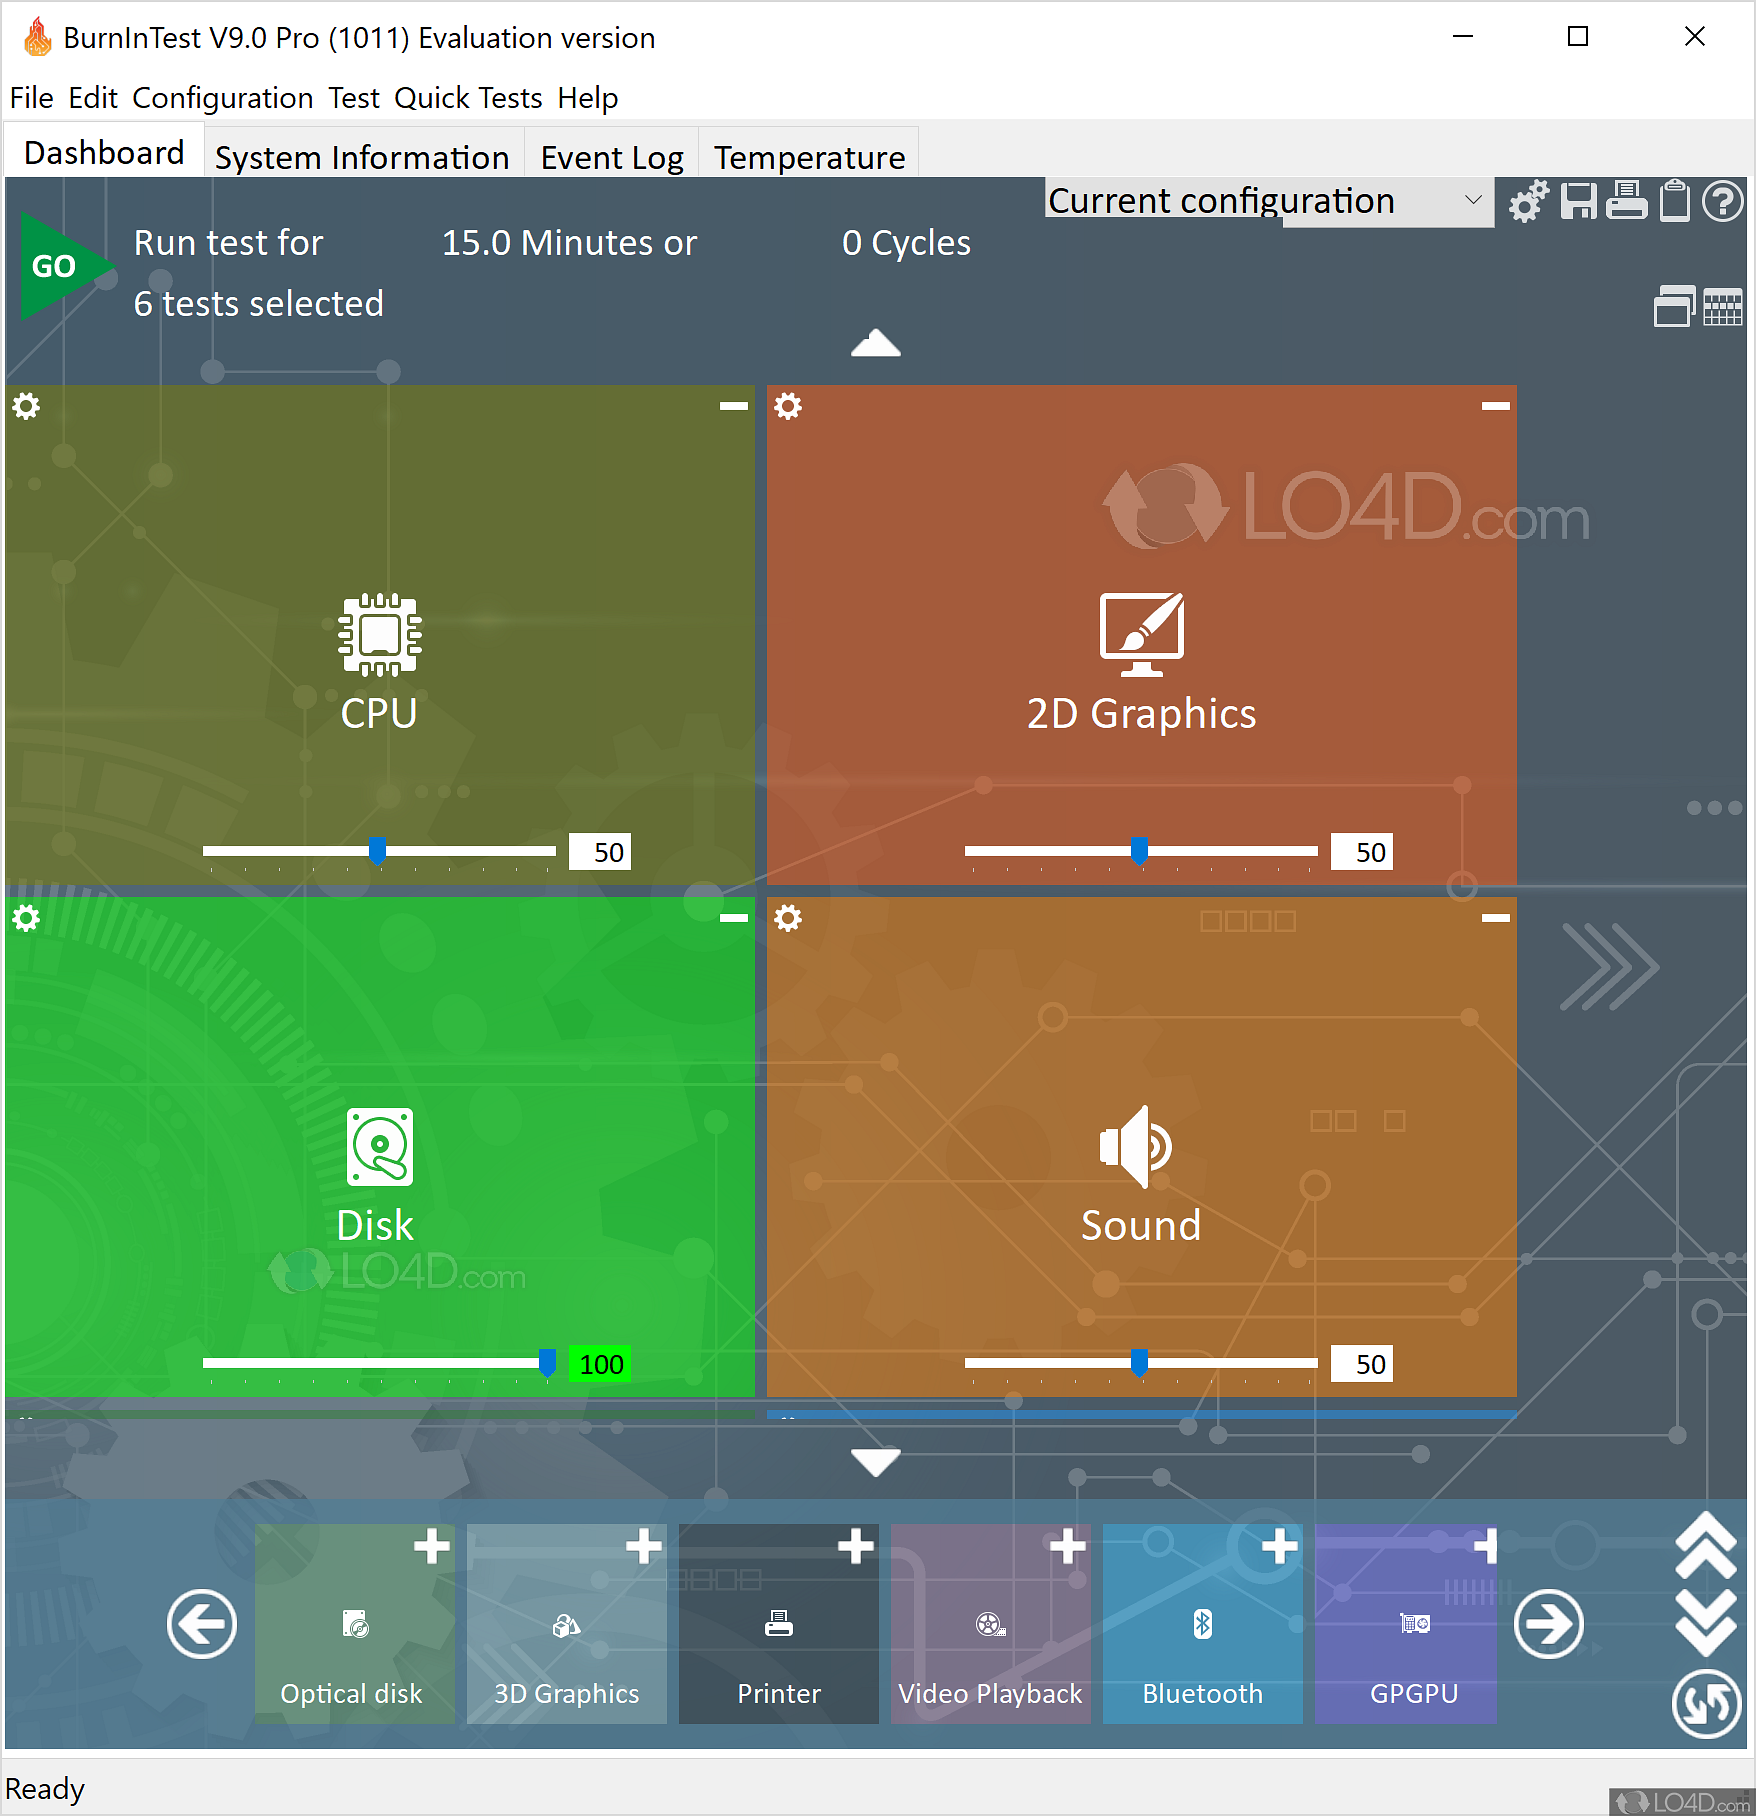Click the Disk hard drive icon

pyautogui.click(x=379, y=1146)
